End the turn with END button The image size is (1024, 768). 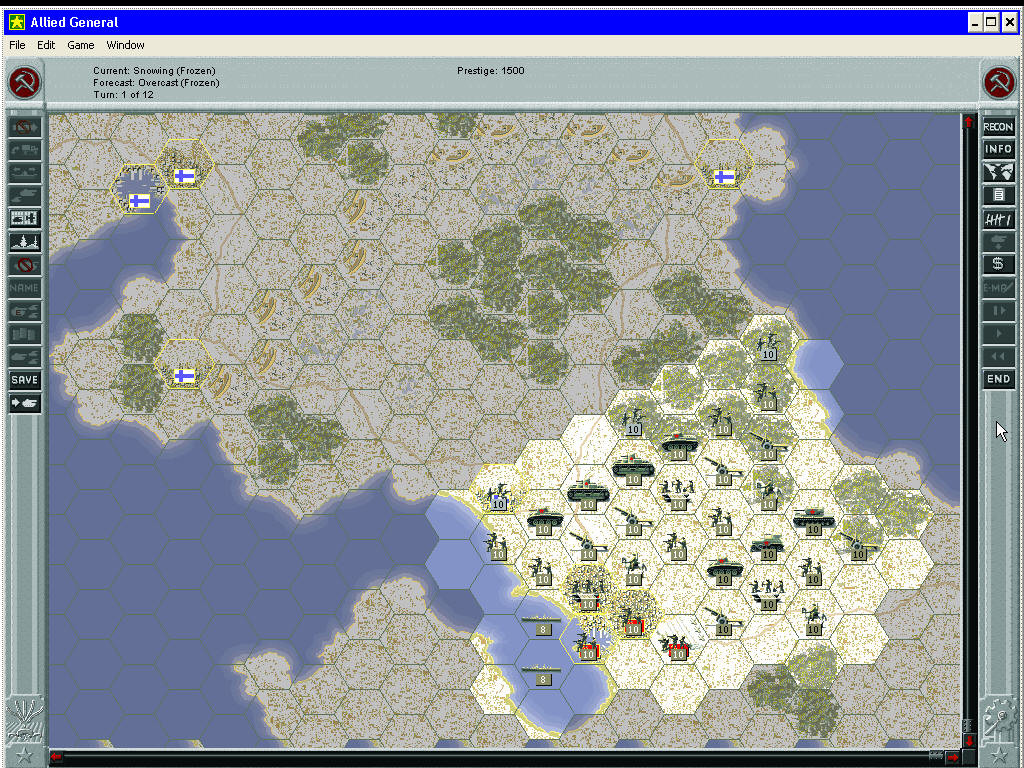998,379
